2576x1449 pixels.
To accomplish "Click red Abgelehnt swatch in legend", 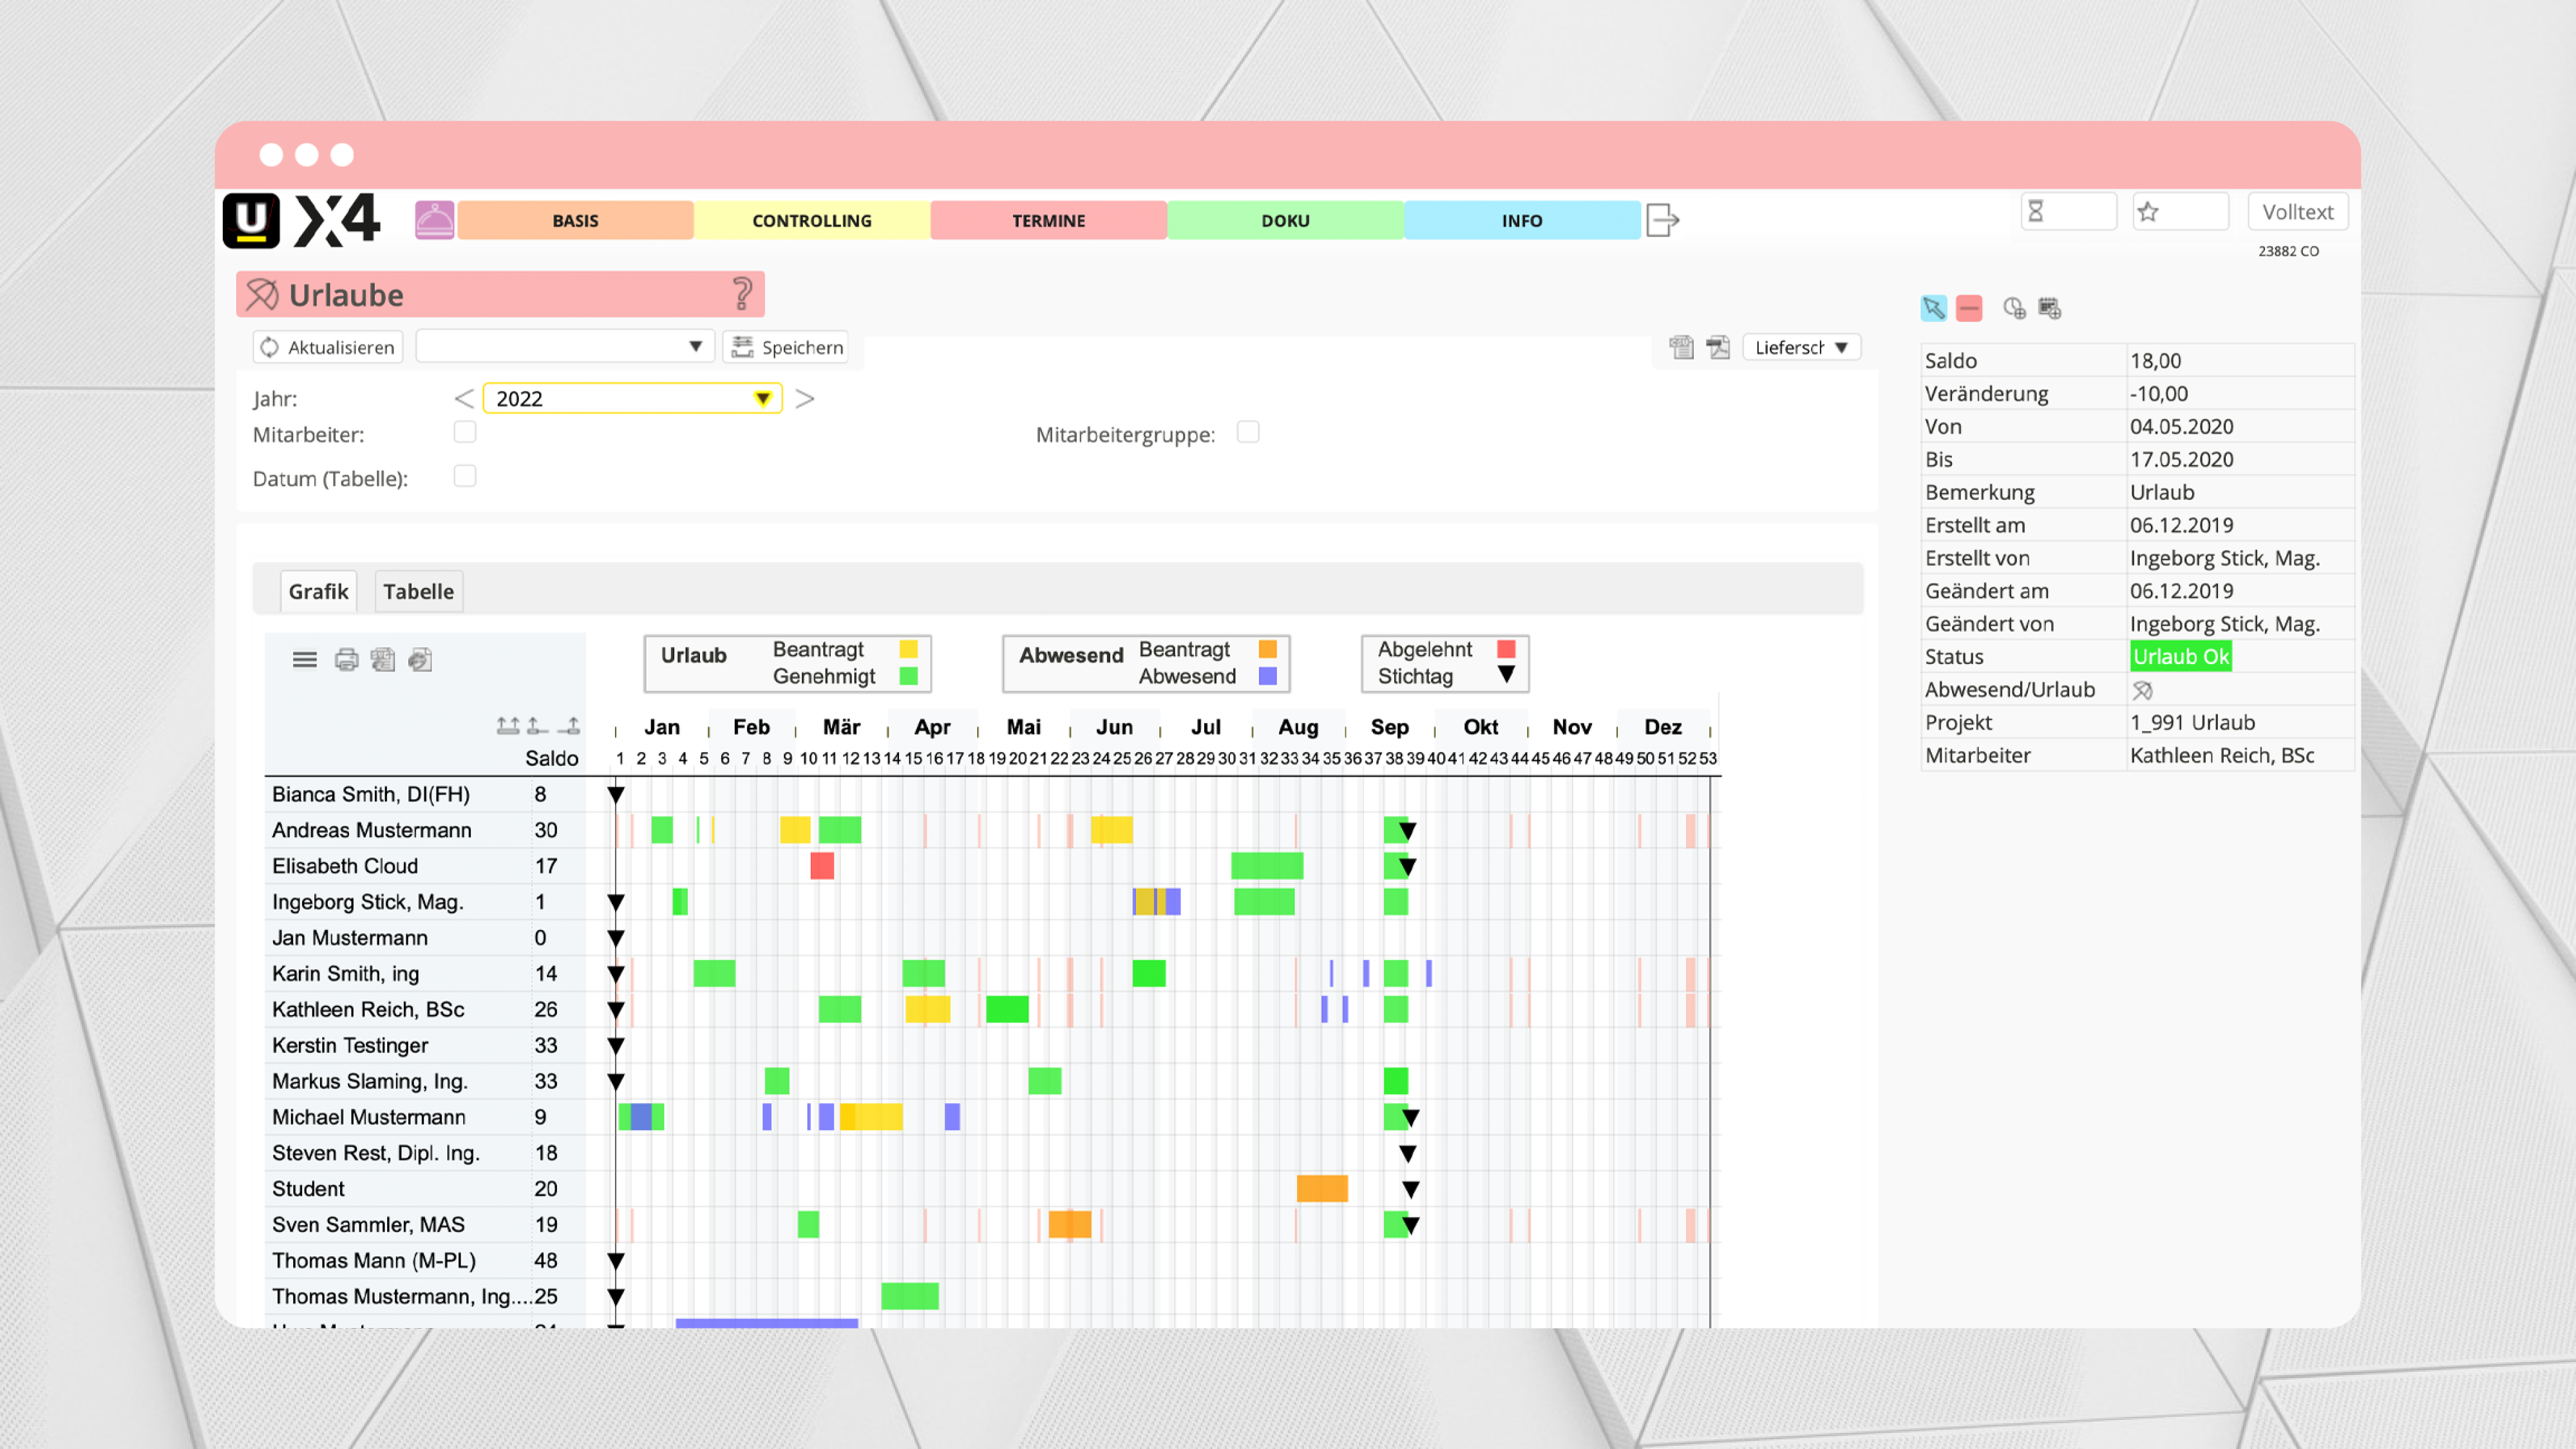I will [x=1506, y=649].
